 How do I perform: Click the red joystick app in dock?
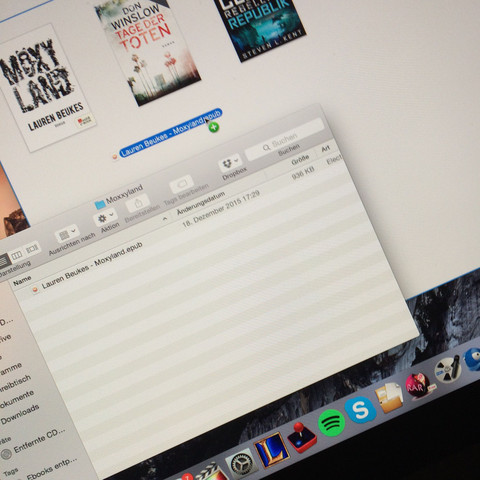point(301,437)
